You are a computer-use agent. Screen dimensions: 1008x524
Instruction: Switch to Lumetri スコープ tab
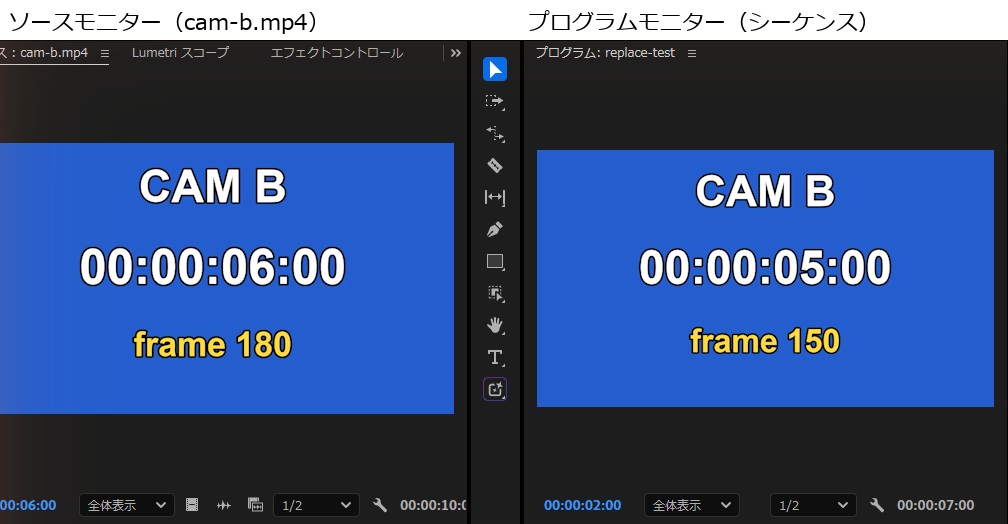pos(180,53)
